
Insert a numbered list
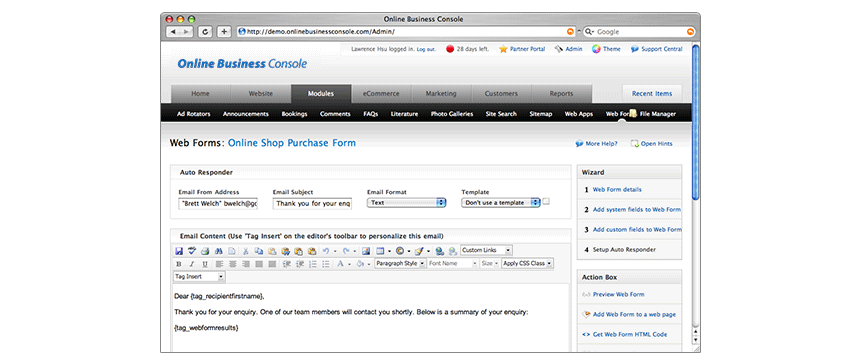[313, 264]
